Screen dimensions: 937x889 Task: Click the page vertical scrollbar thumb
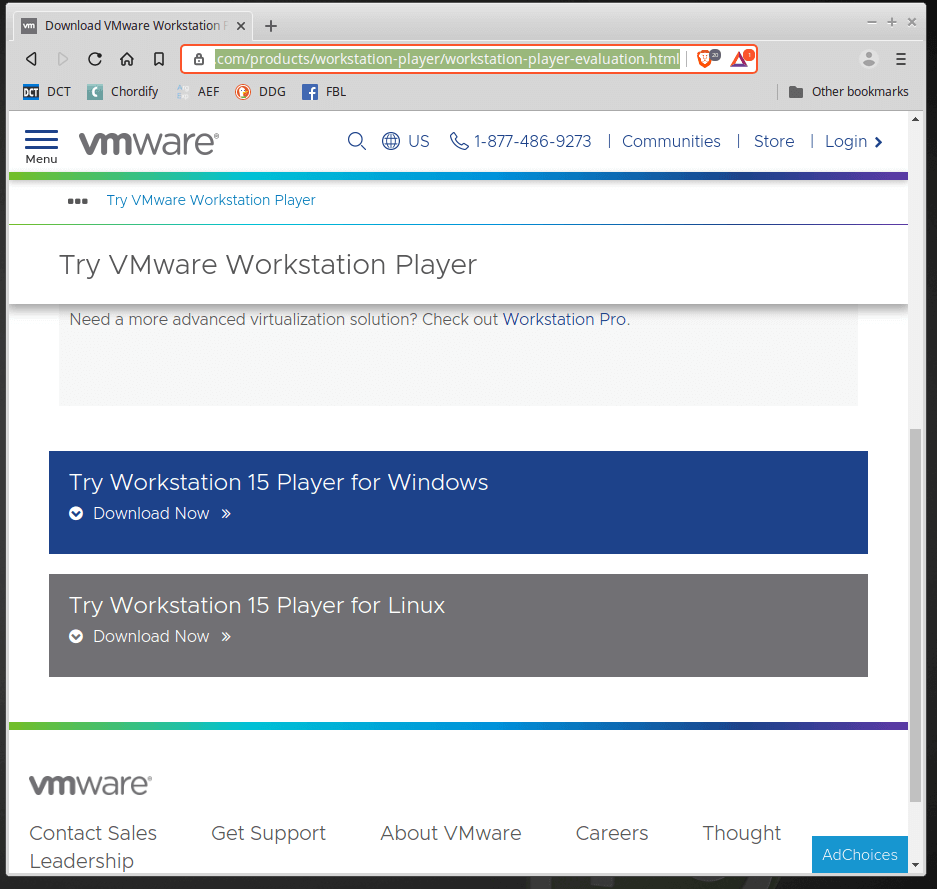pos(915,613)
